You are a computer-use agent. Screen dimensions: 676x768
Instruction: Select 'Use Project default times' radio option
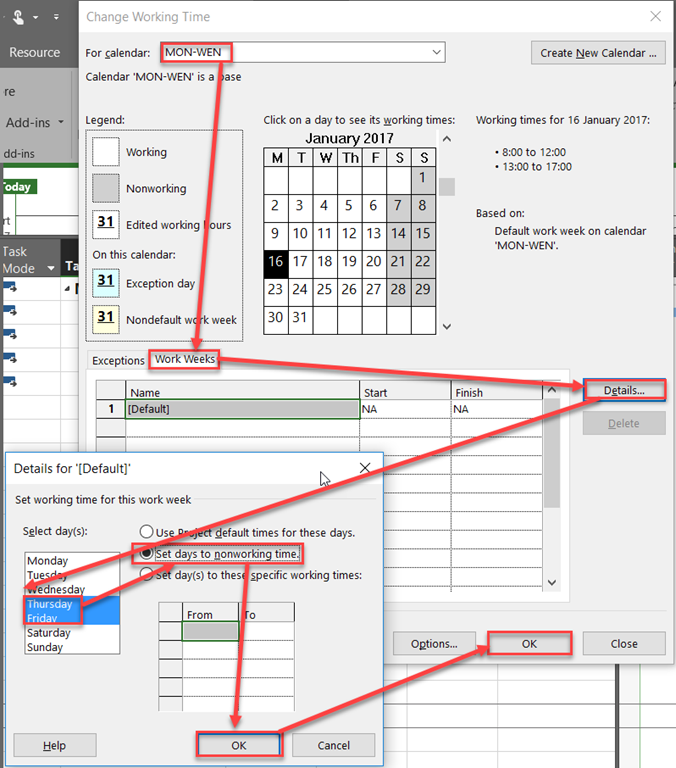(x=147, y=532)
